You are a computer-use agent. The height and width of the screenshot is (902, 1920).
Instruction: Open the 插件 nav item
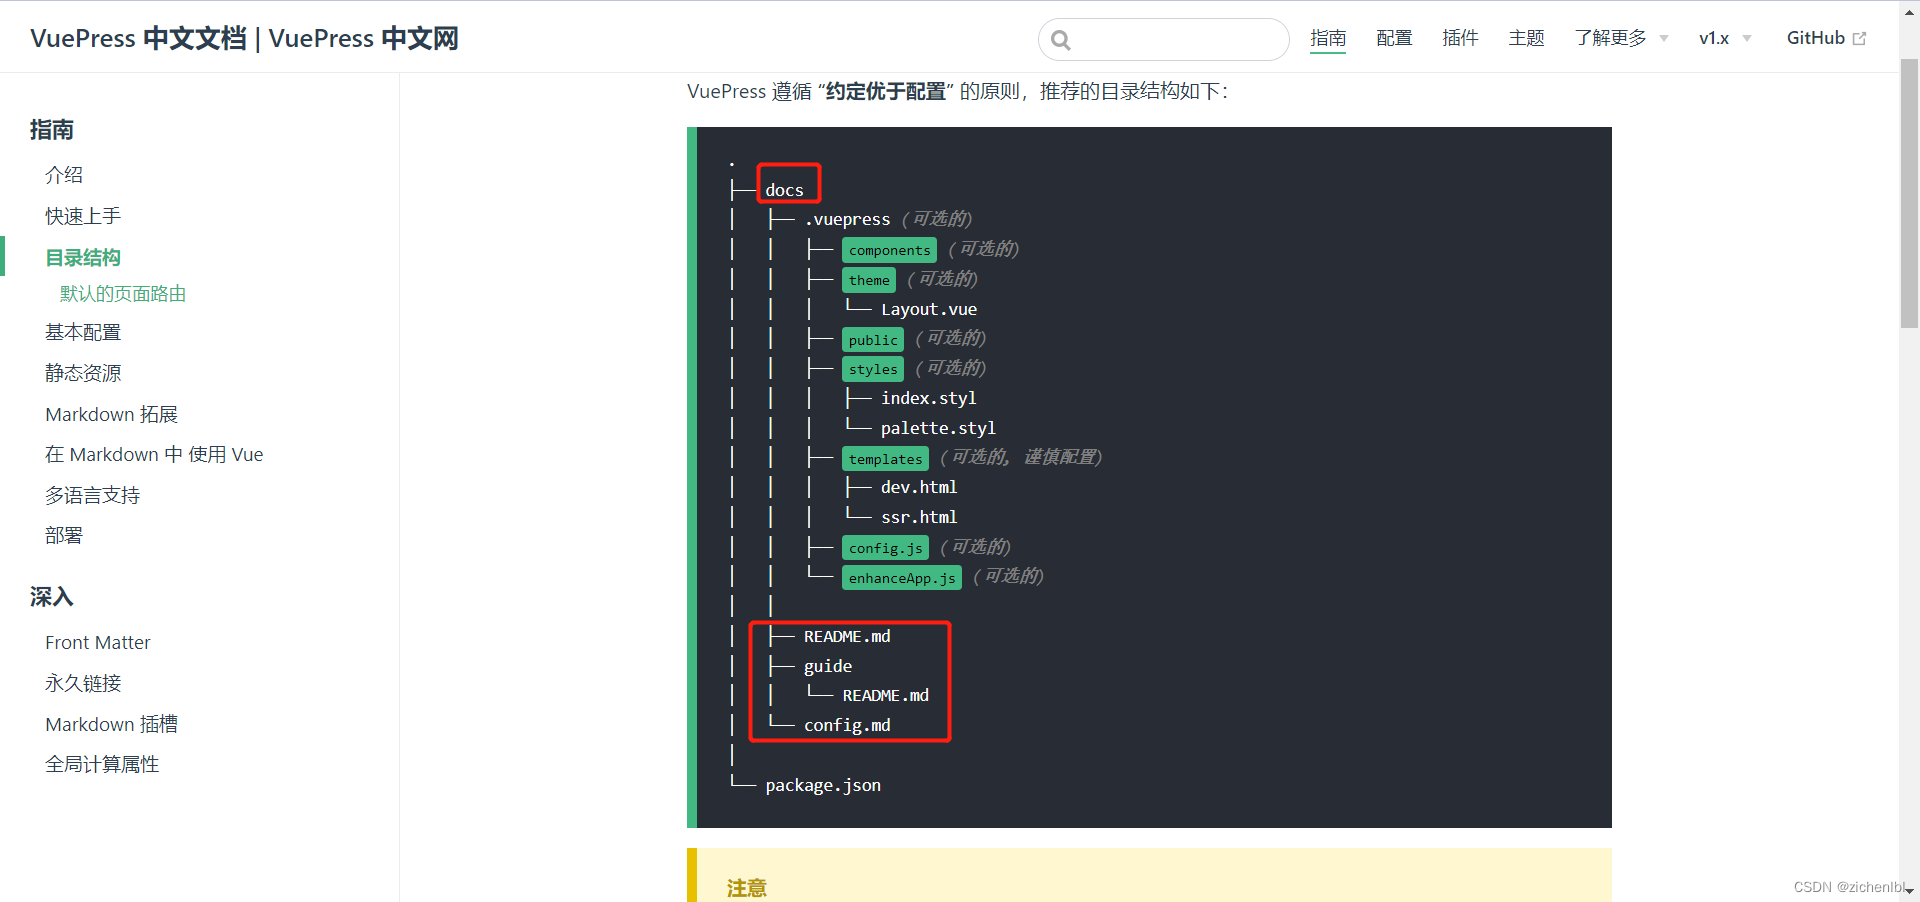1460,38
